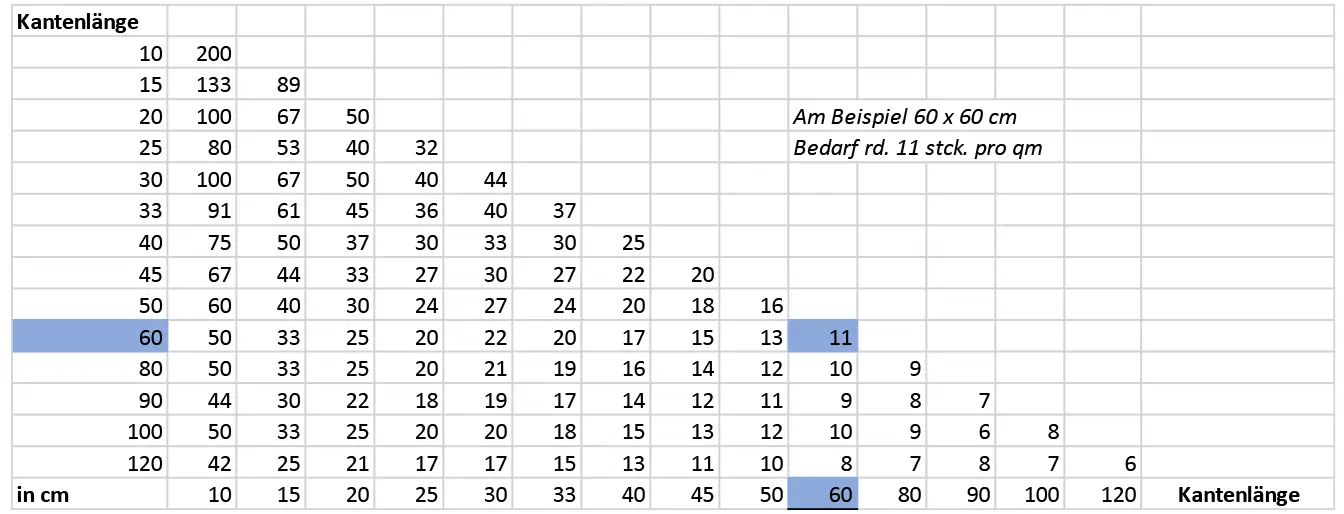This screenshot has width=1344, height=514.
Task: Select the bottom-right 'Kantenlänge' cell
Action: tap(1240, 494)
